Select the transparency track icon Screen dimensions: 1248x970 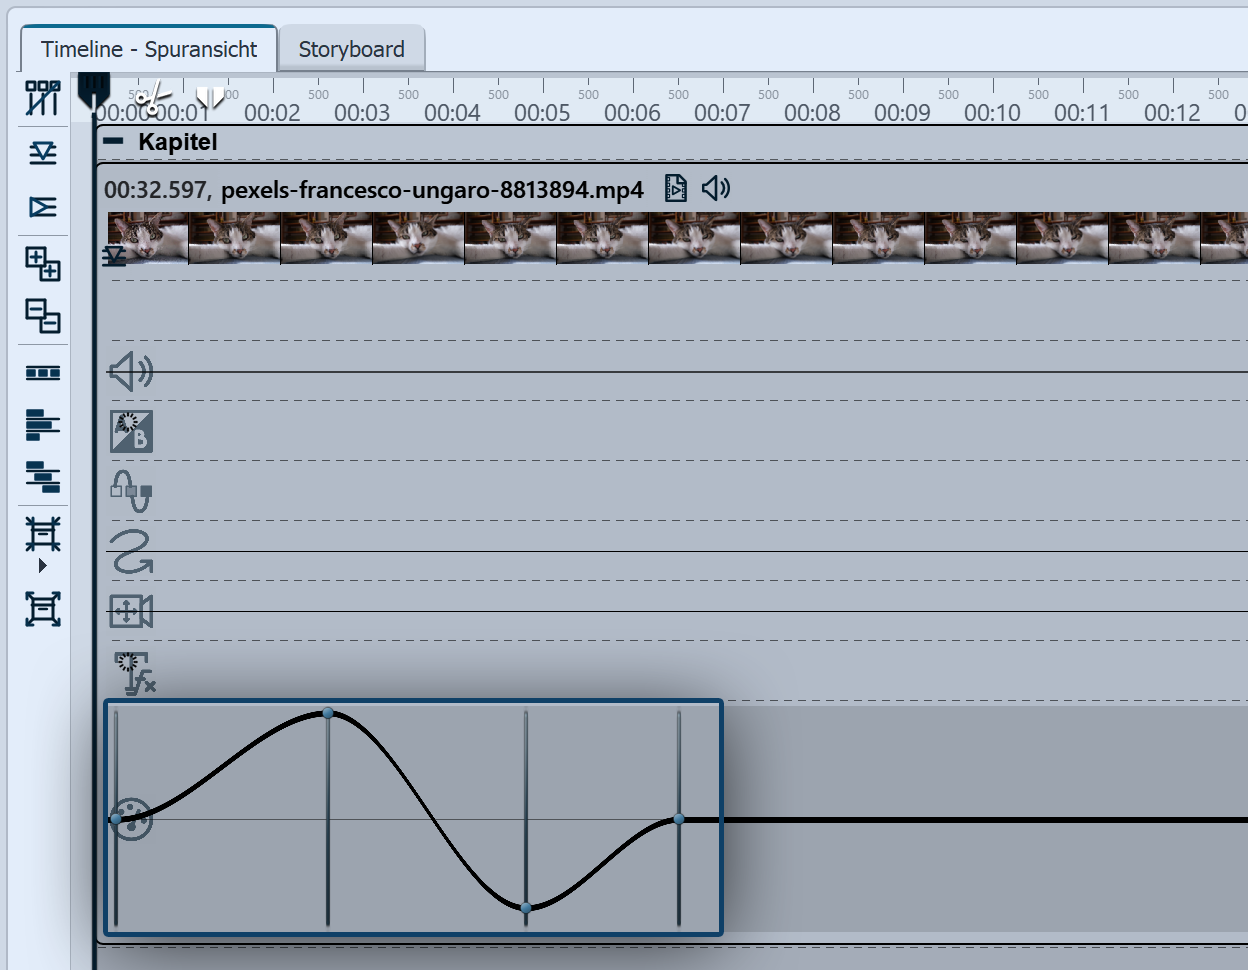coord(131,431)
